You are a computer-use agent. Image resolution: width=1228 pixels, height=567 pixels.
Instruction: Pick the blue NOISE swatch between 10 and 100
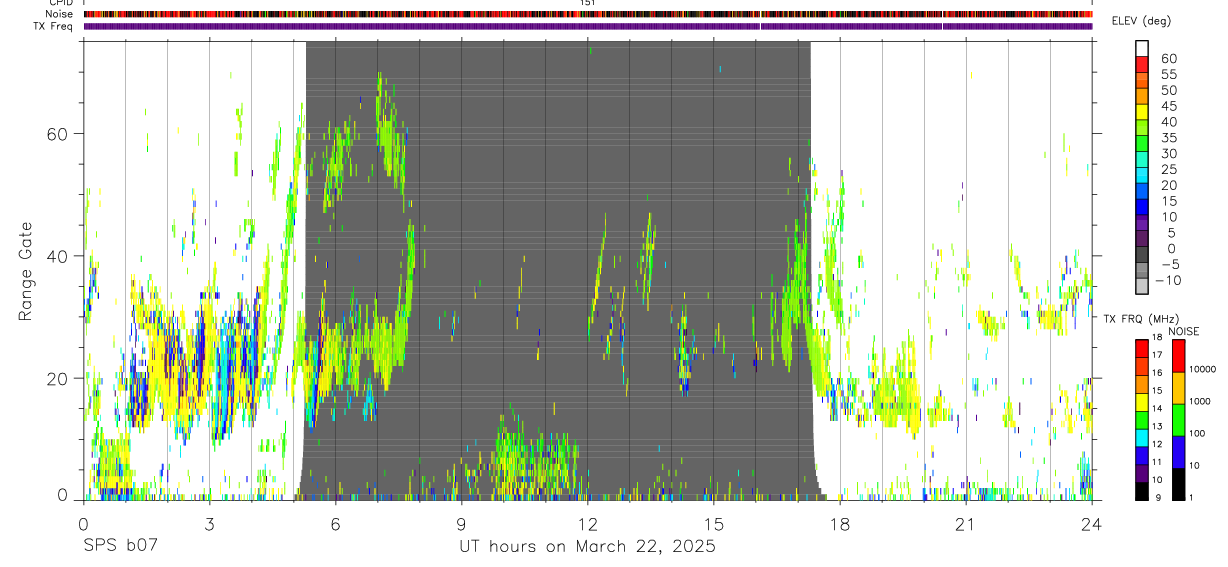1177,452
